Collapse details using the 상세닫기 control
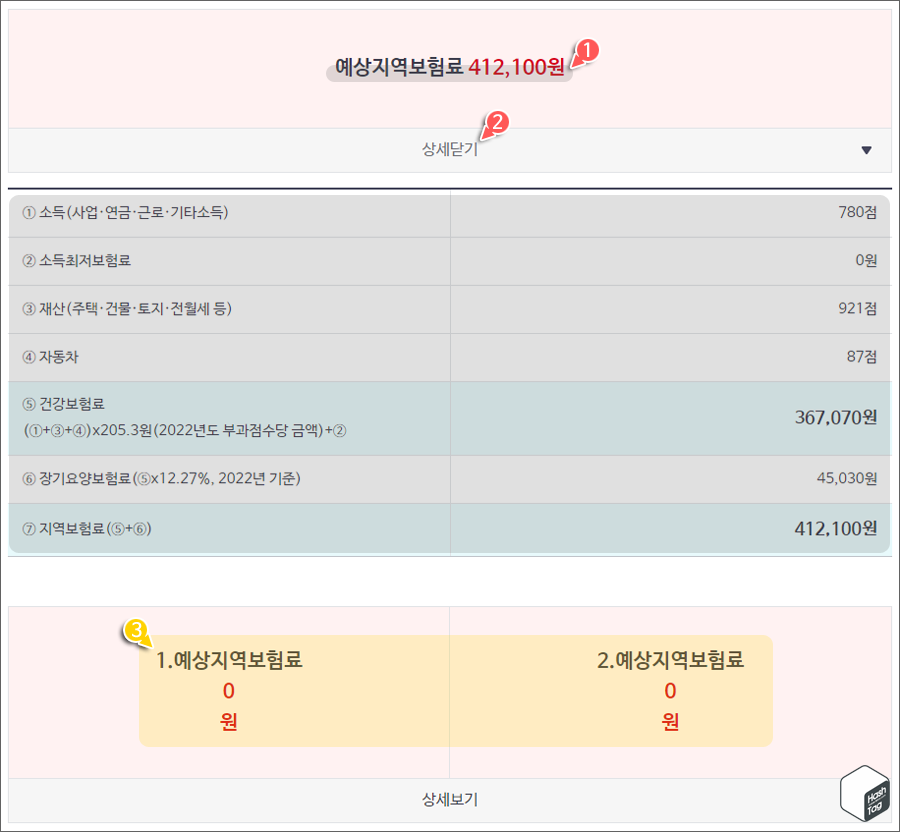900x832 pixels. click(450, 150)
